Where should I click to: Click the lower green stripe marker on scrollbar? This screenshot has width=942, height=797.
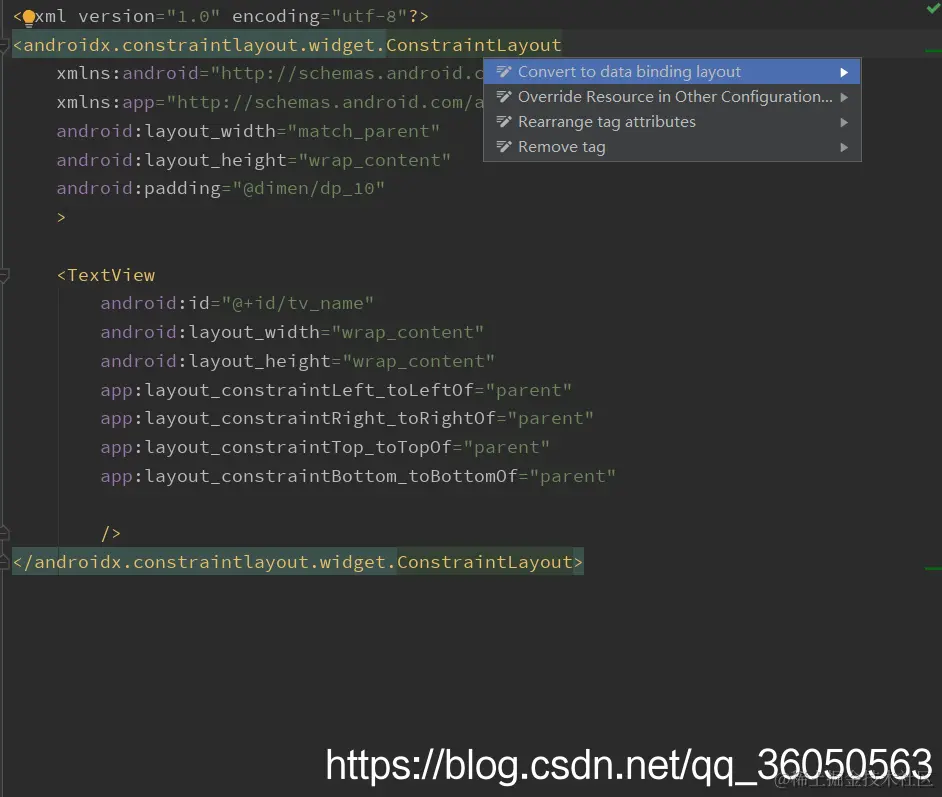(x=934, y=568)
